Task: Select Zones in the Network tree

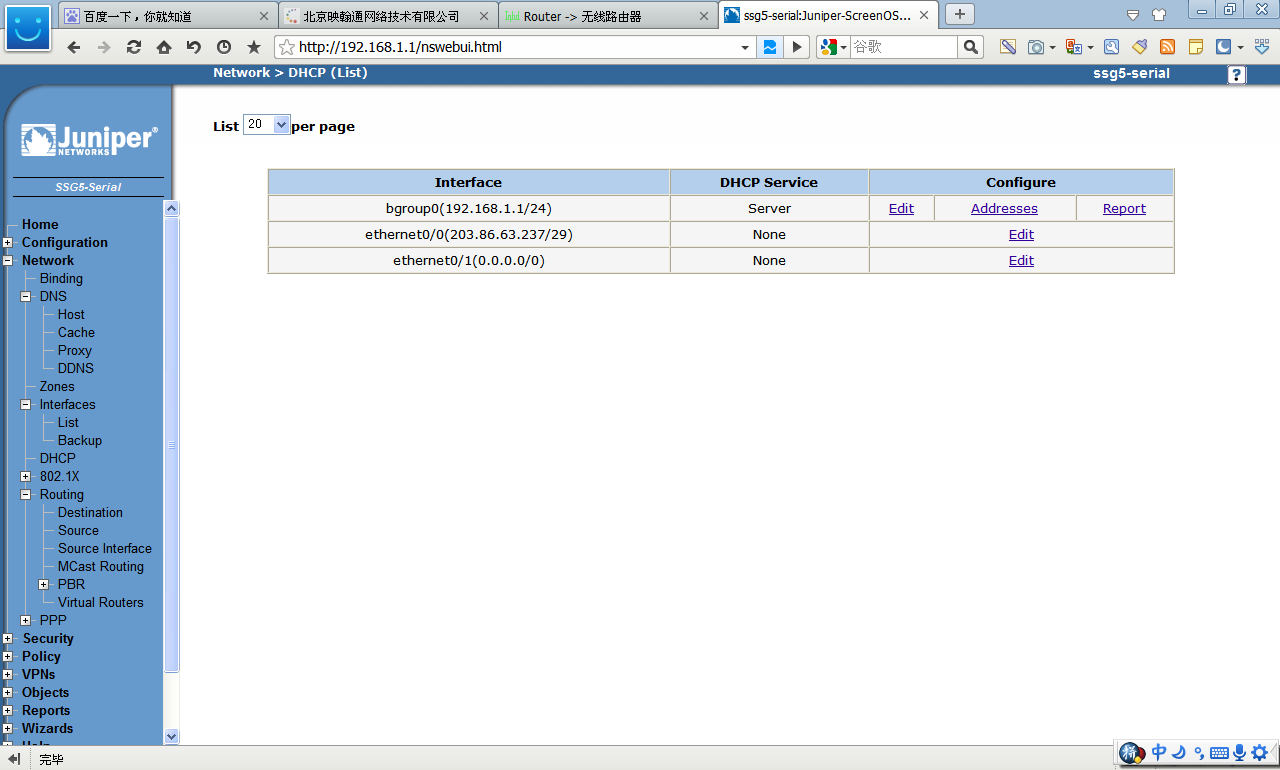Action: point(57,387)
